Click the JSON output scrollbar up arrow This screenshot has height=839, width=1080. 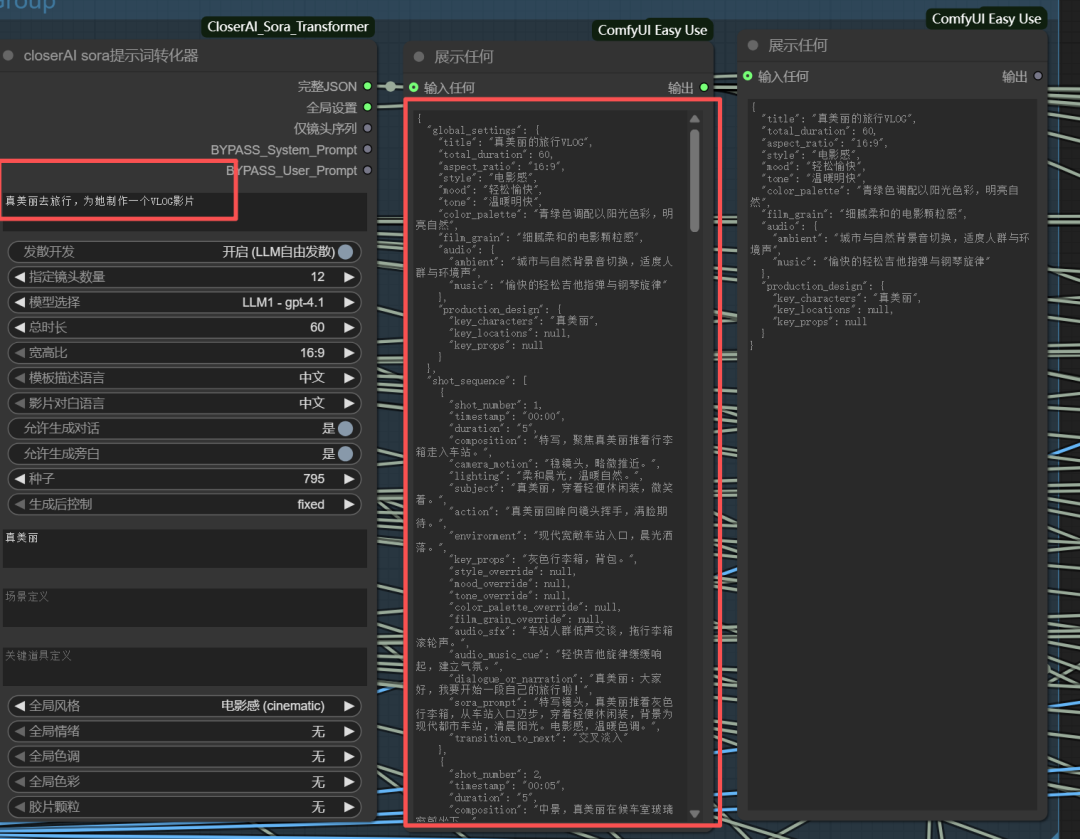(x=694, y=118)
